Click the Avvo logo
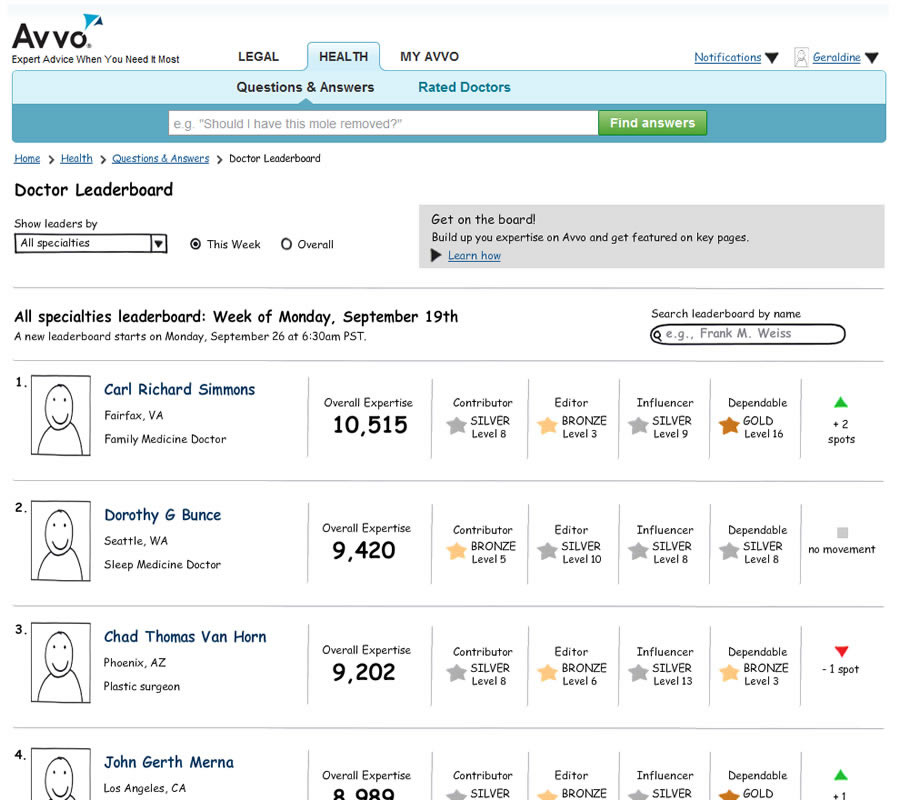The width and height of the screenshot is (900, 800). tap(57, 32)
